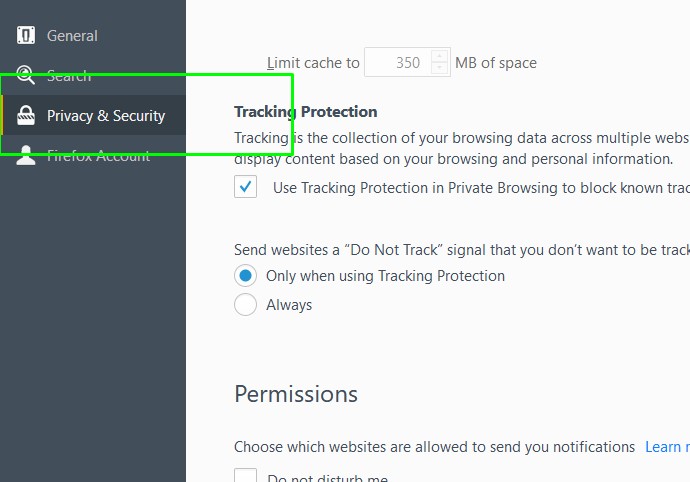Click the Search magnifier icon in sidebar
Viewport: 690px width, 482px height.
tap(26, 76)
